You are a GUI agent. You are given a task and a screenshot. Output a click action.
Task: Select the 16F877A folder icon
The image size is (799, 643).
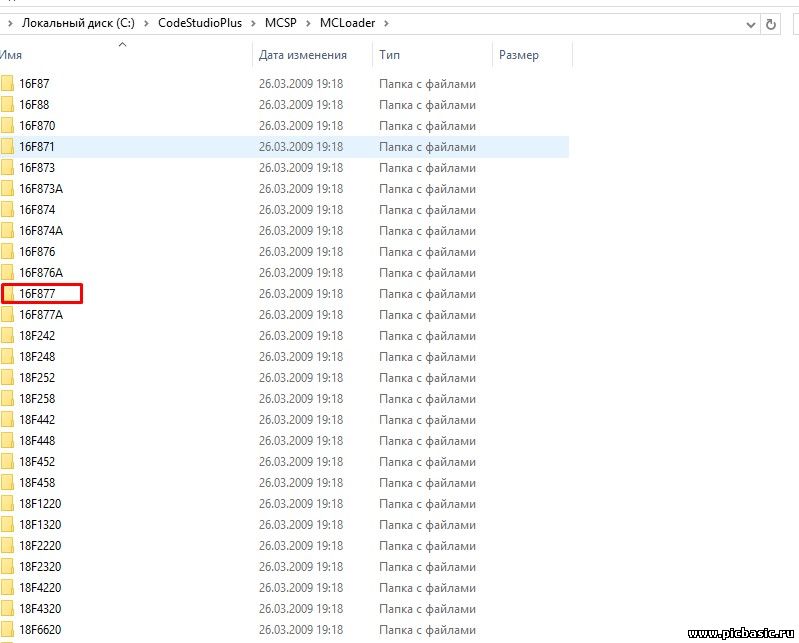(7, 315)
